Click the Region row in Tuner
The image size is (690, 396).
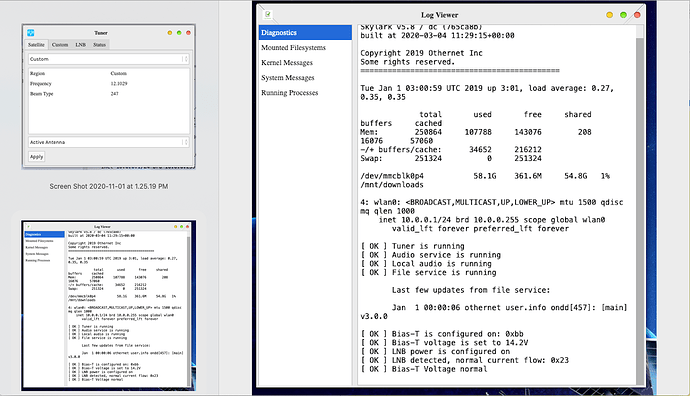pyautogui.click(x=109, y=73)
